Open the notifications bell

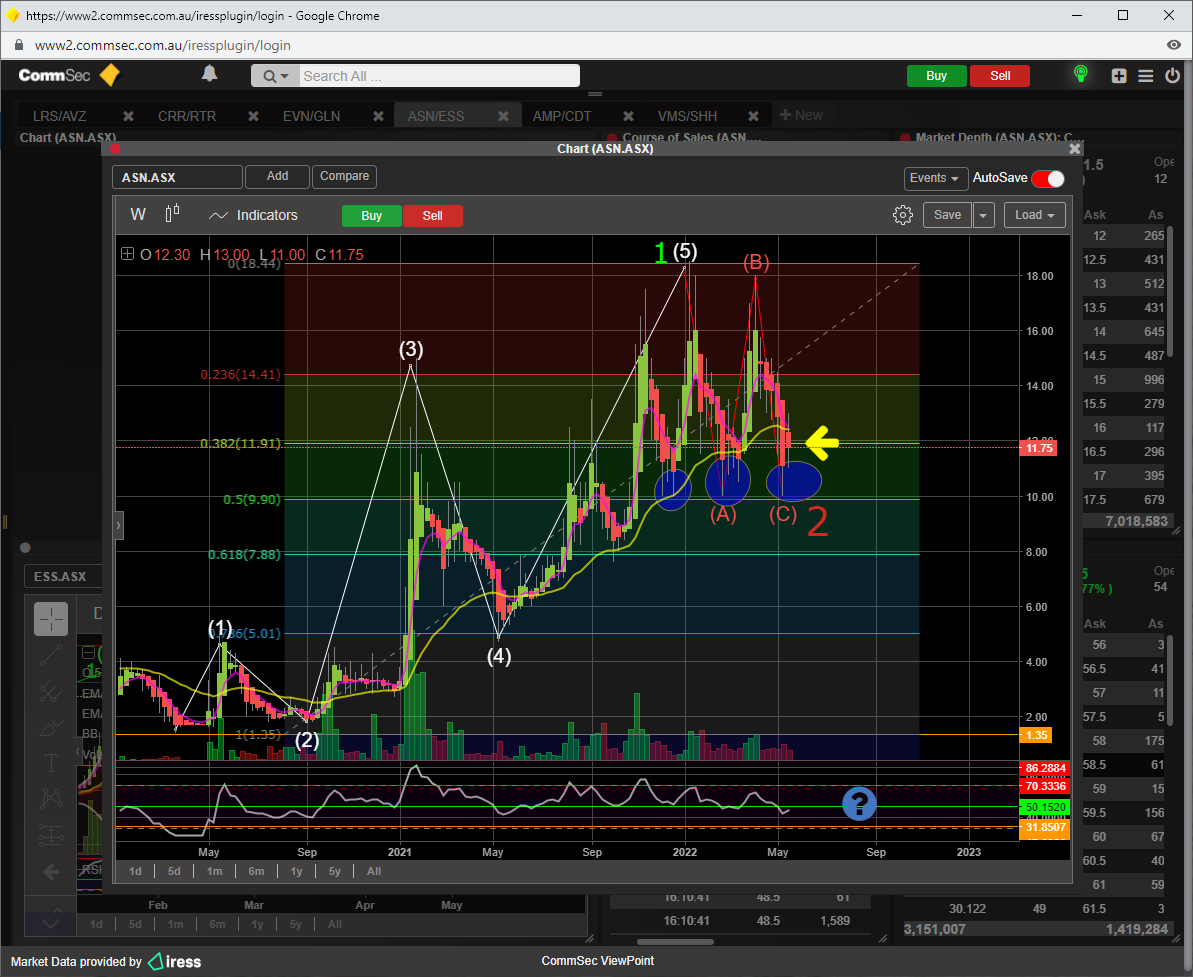(x=210, y=75)
